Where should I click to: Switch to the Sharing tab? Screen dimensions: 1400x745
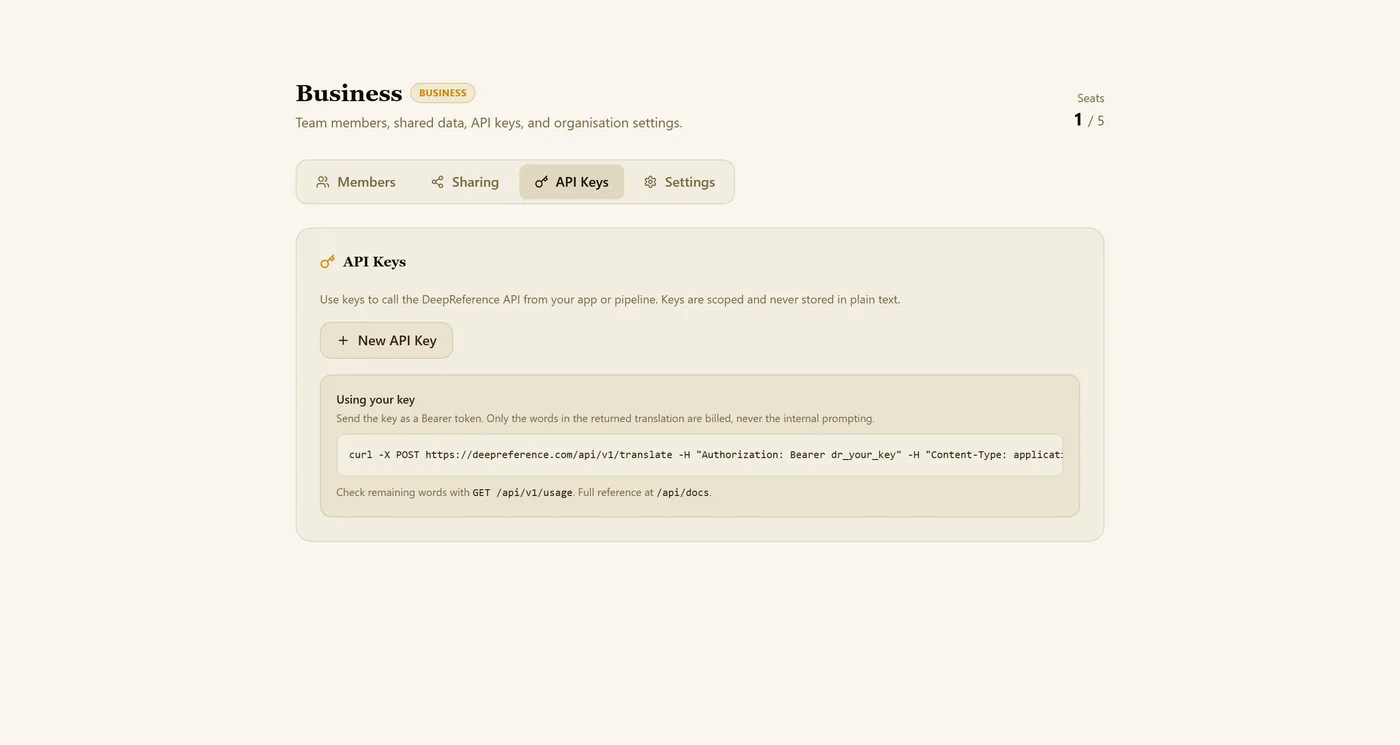click(x=465, y=182)
